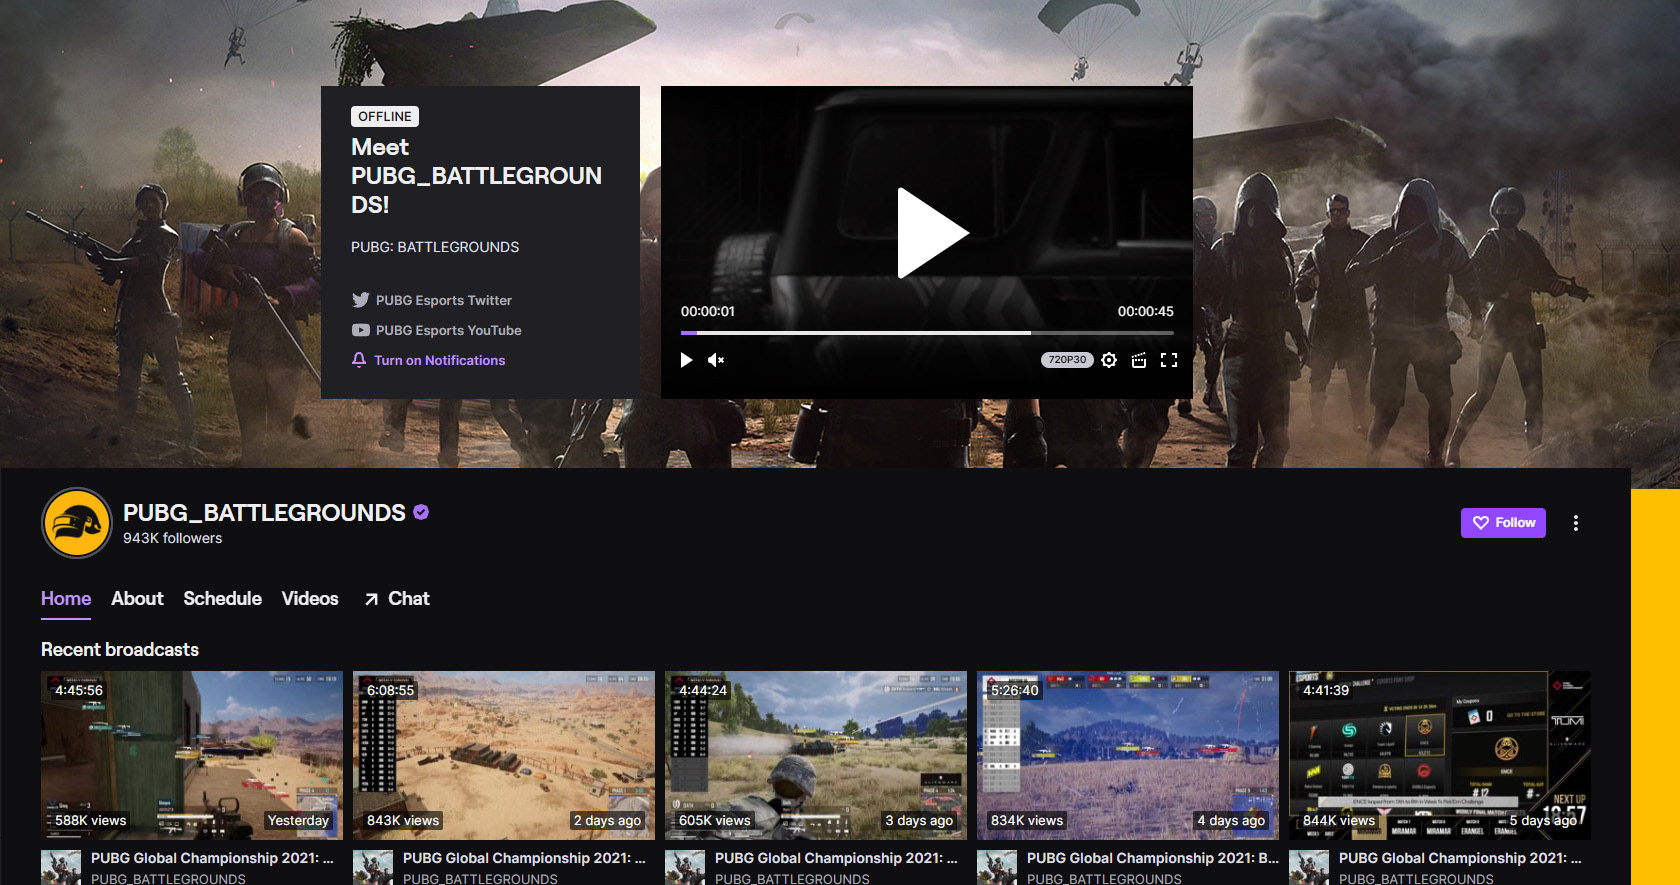Click the Chat external arrow icon
The height and width of the screenshot is (885, 1680).
[x=371, y=599]
